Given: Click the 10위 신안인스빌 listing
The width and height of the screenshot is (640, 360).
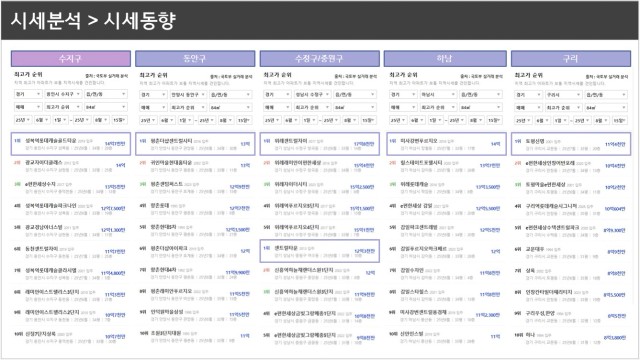Looking at the screenshot, I should [447, 337].
